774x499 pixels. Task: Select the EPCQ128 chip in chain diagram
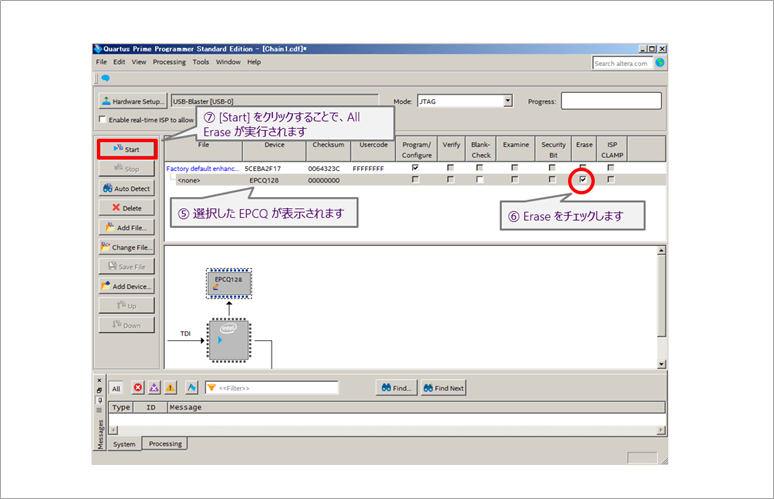pyautogui.click(x=229, y=283)
